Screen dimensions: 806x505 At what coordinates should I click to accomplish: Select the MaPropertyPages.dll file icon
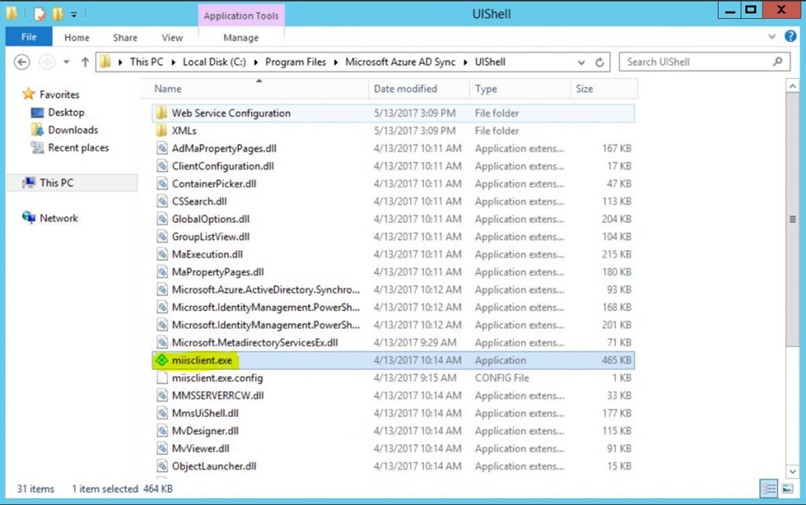point(162,272)
